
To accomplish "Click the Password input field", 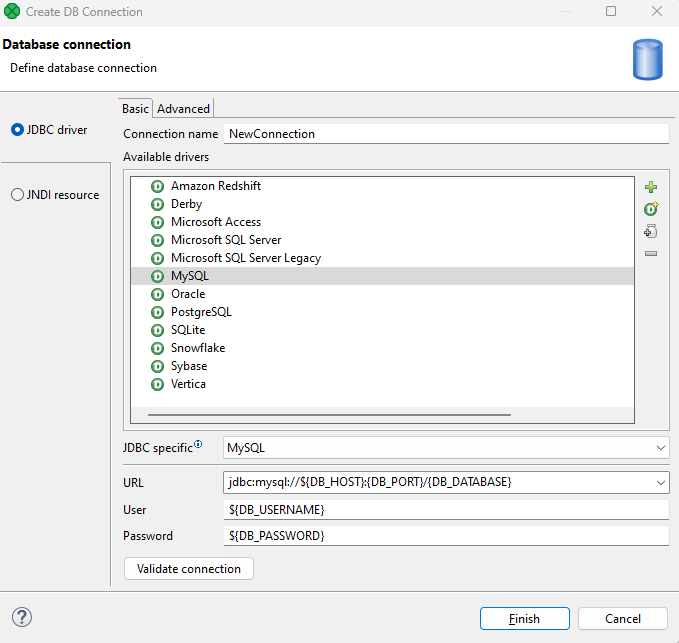I will tap(446, 536).
